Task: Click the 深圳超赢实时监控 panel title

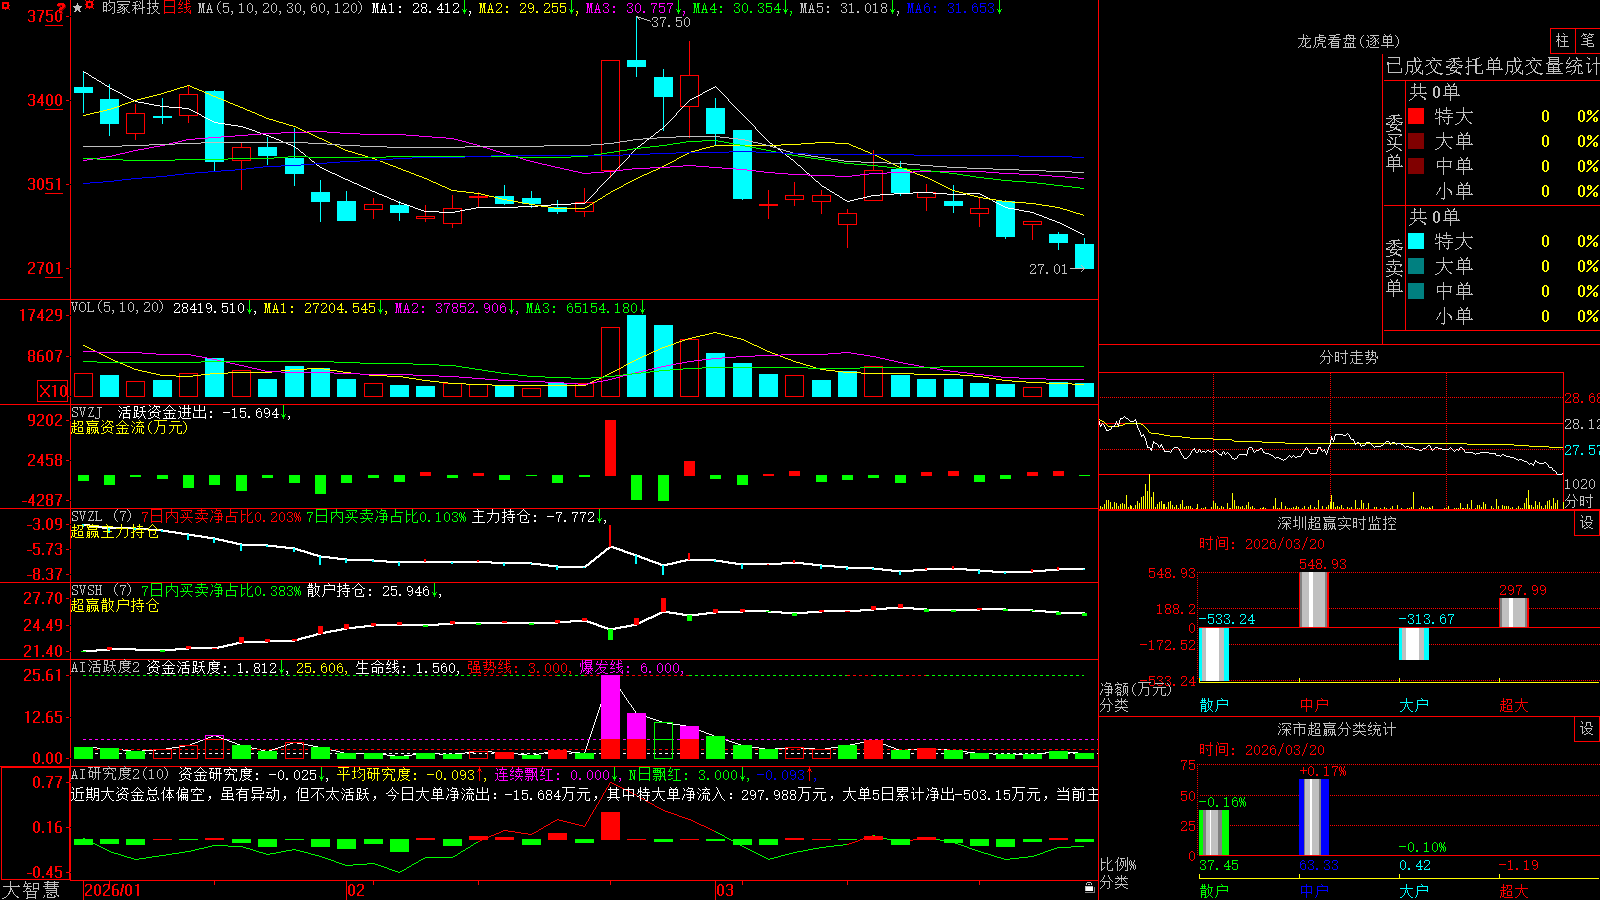Action: (1336, 523)
